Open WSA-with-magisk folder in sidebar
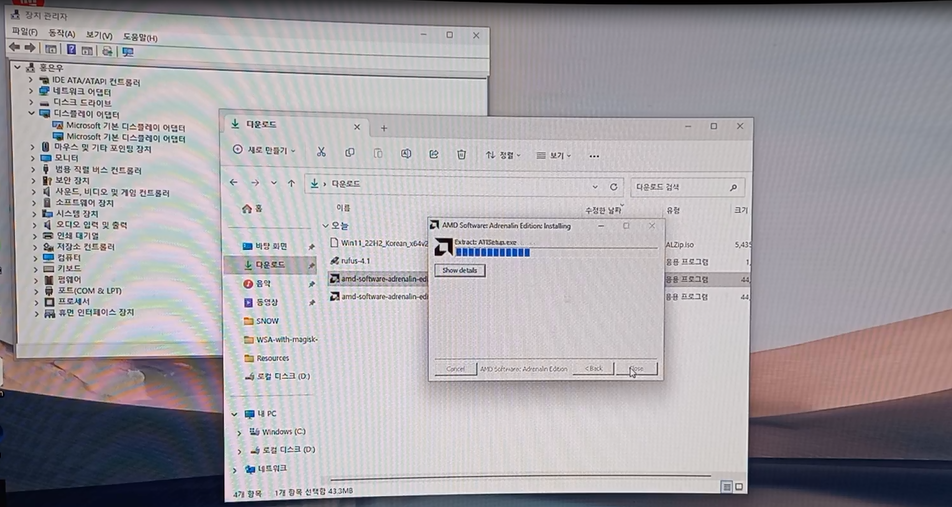 pyautogui.click(x=280, y=339)
